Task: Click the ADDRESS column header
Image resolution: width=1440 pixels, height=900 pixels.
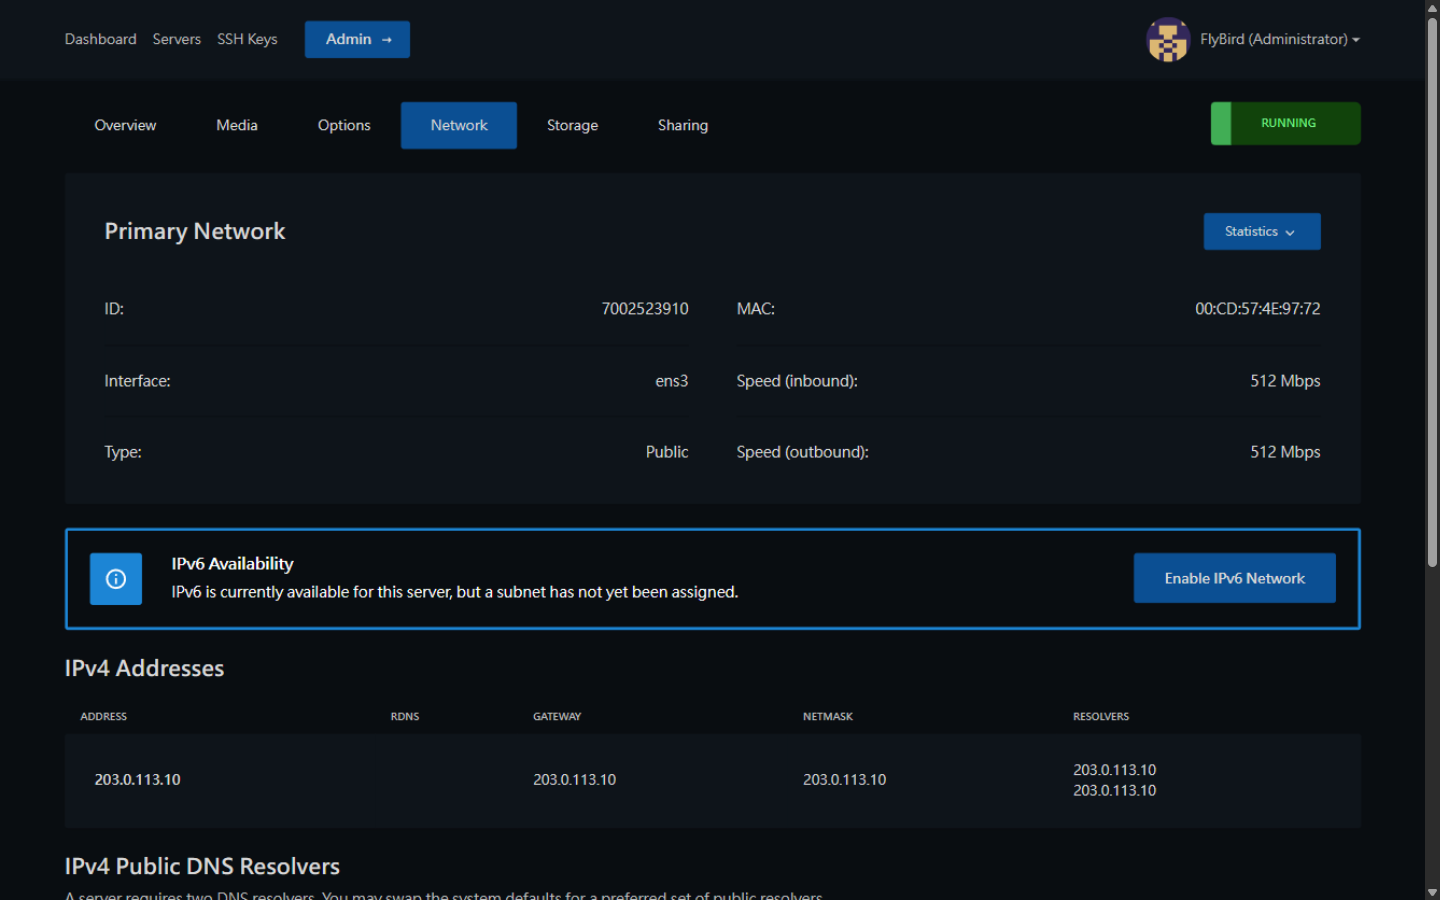Action: (104, 717)
